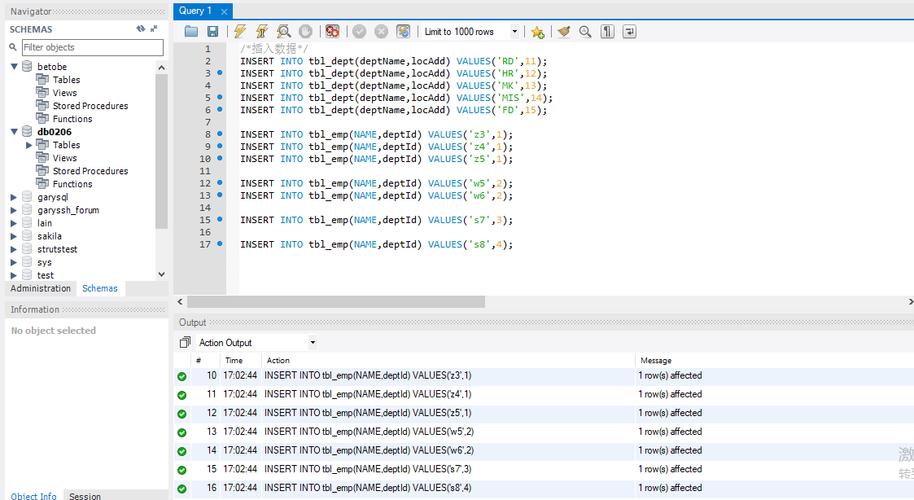Click the Message column header
This screenshot has height=500, width=914.
(656, 361)
